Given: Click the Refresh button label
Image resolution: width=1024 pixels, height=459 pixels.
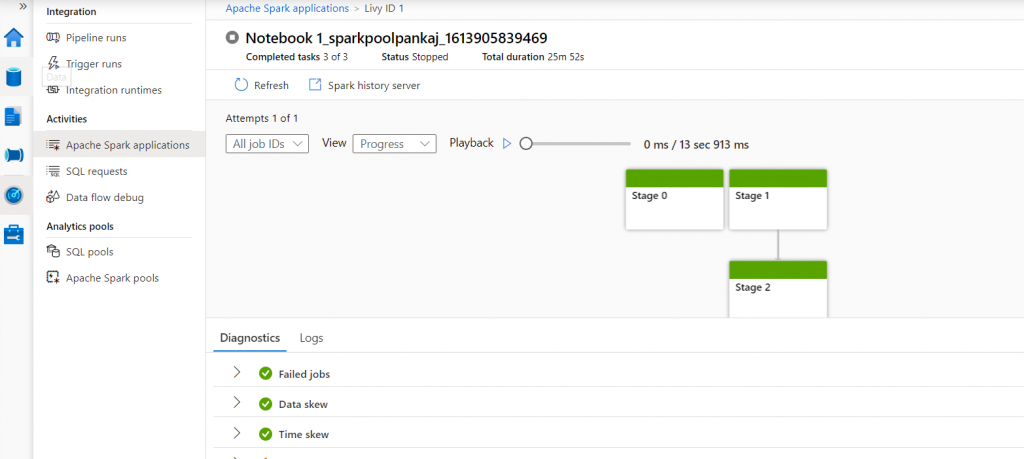Looking at the screenshot, I should tap(271, 86).
